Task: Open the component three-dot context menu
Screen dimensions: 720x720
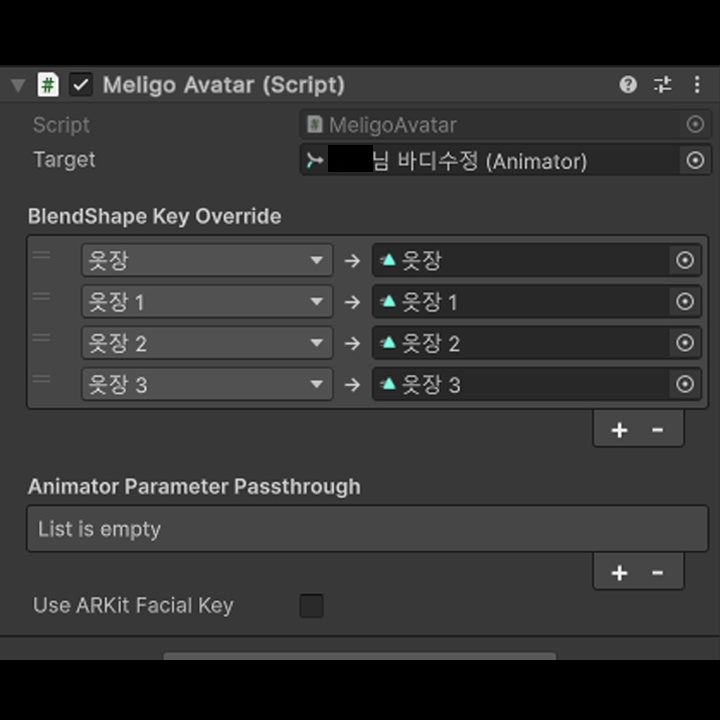Action: click(x=697, y=85)
